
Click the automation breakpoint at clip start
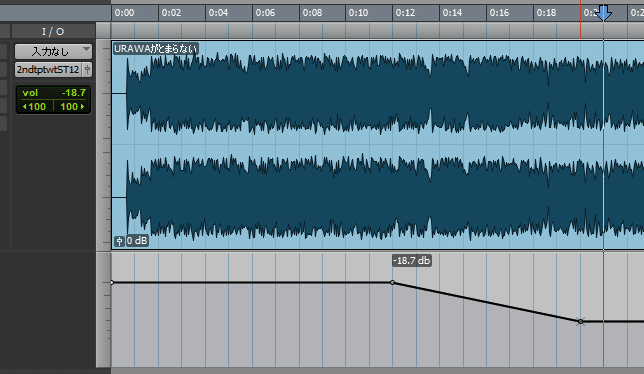(112, 282)
